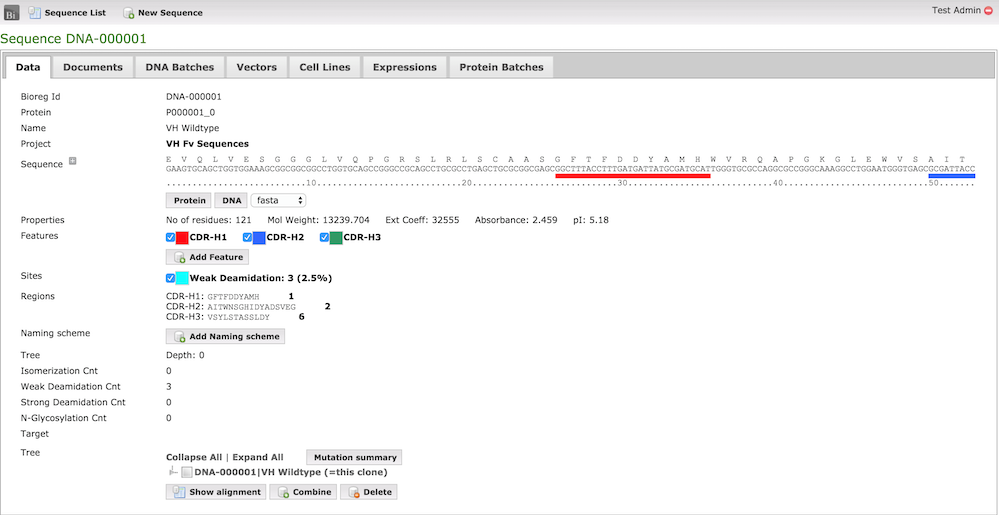
Task: Open the Sequence List
Action: [x=68, y=13]
